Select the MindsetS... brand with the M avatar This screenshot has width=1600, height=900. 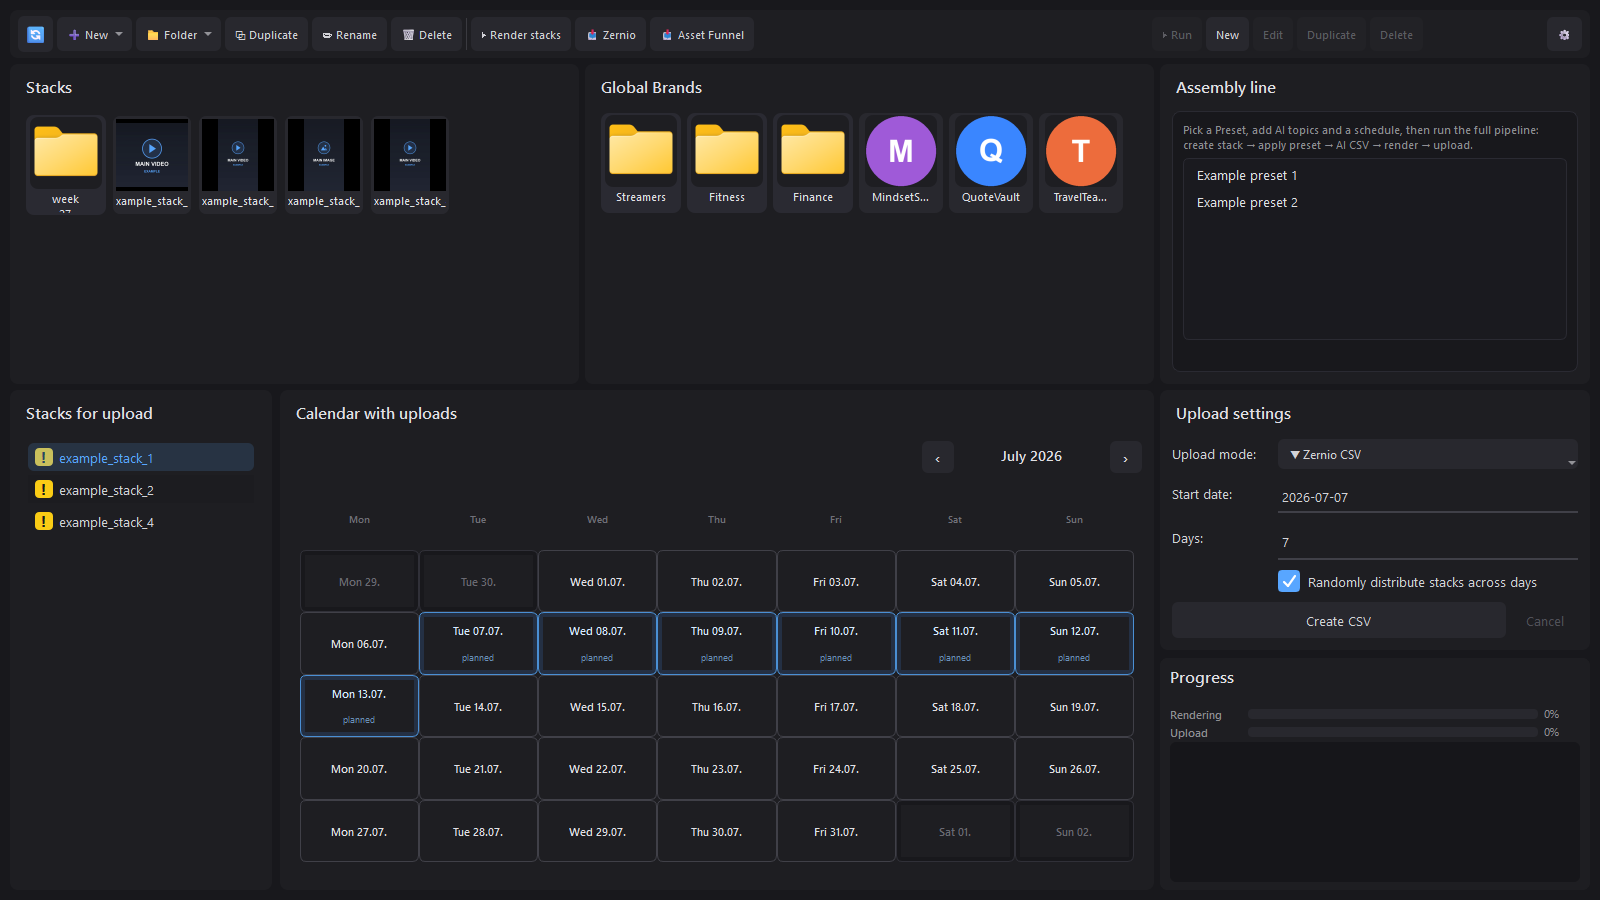tap(901, 162)
